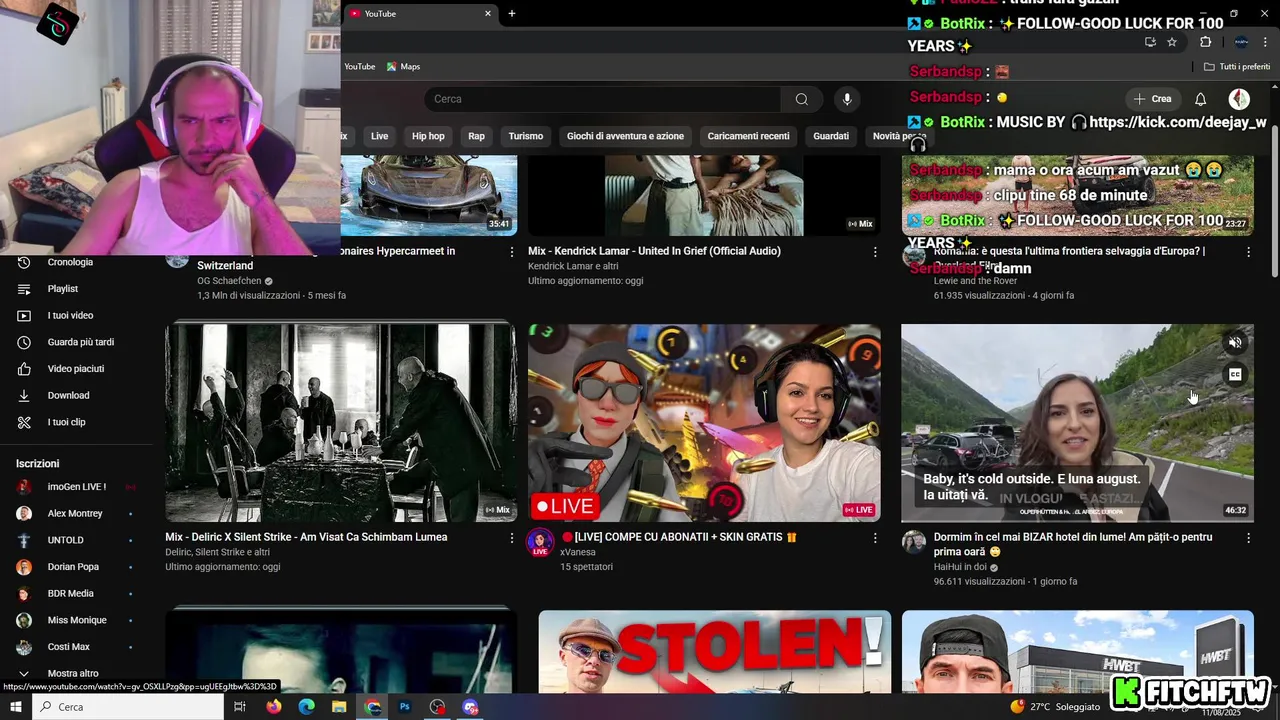1280x720 pixels.
Task: Click the Kendrick Lamar e altri channel text
Action: point(573,266)
